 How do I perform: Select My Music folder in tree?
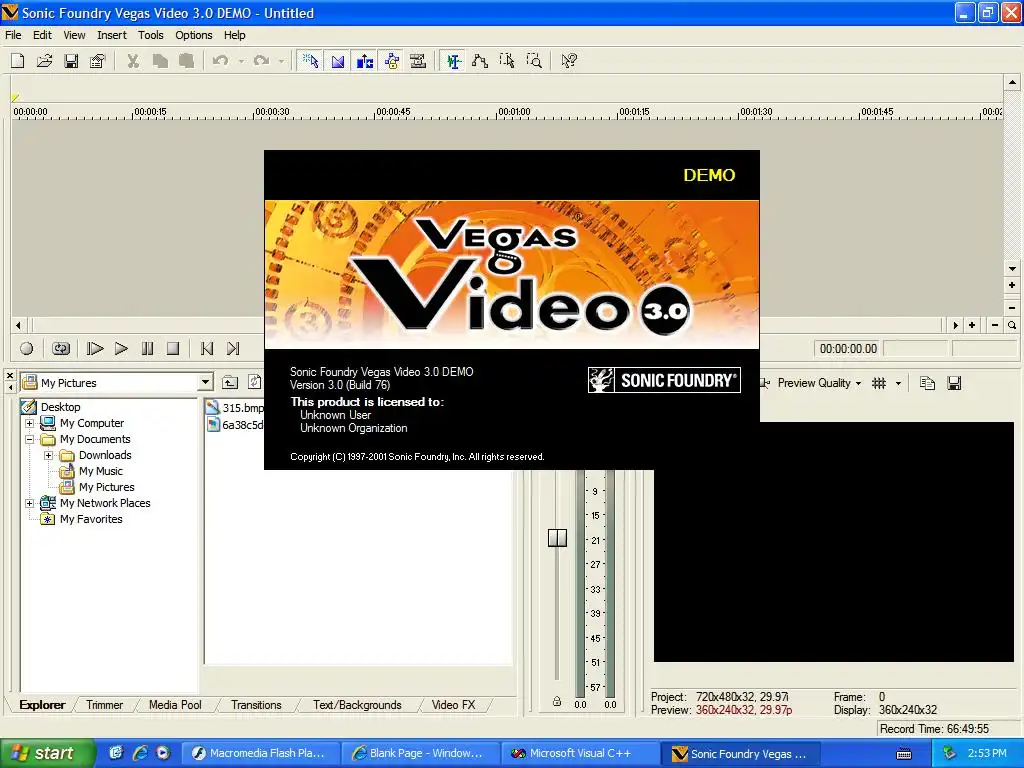(101, 472)
